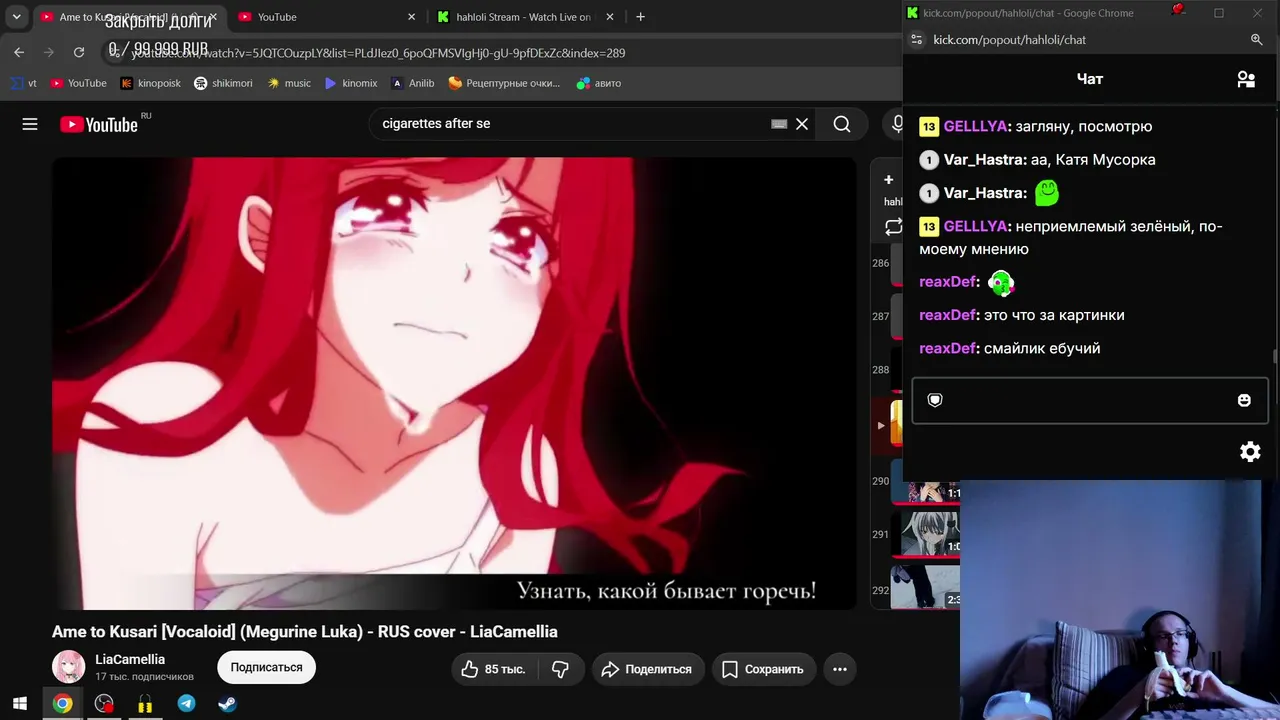Open the YouTube bookmark
The height and width of the screenshot is (720, 1280).
click(x=78, y=83)
